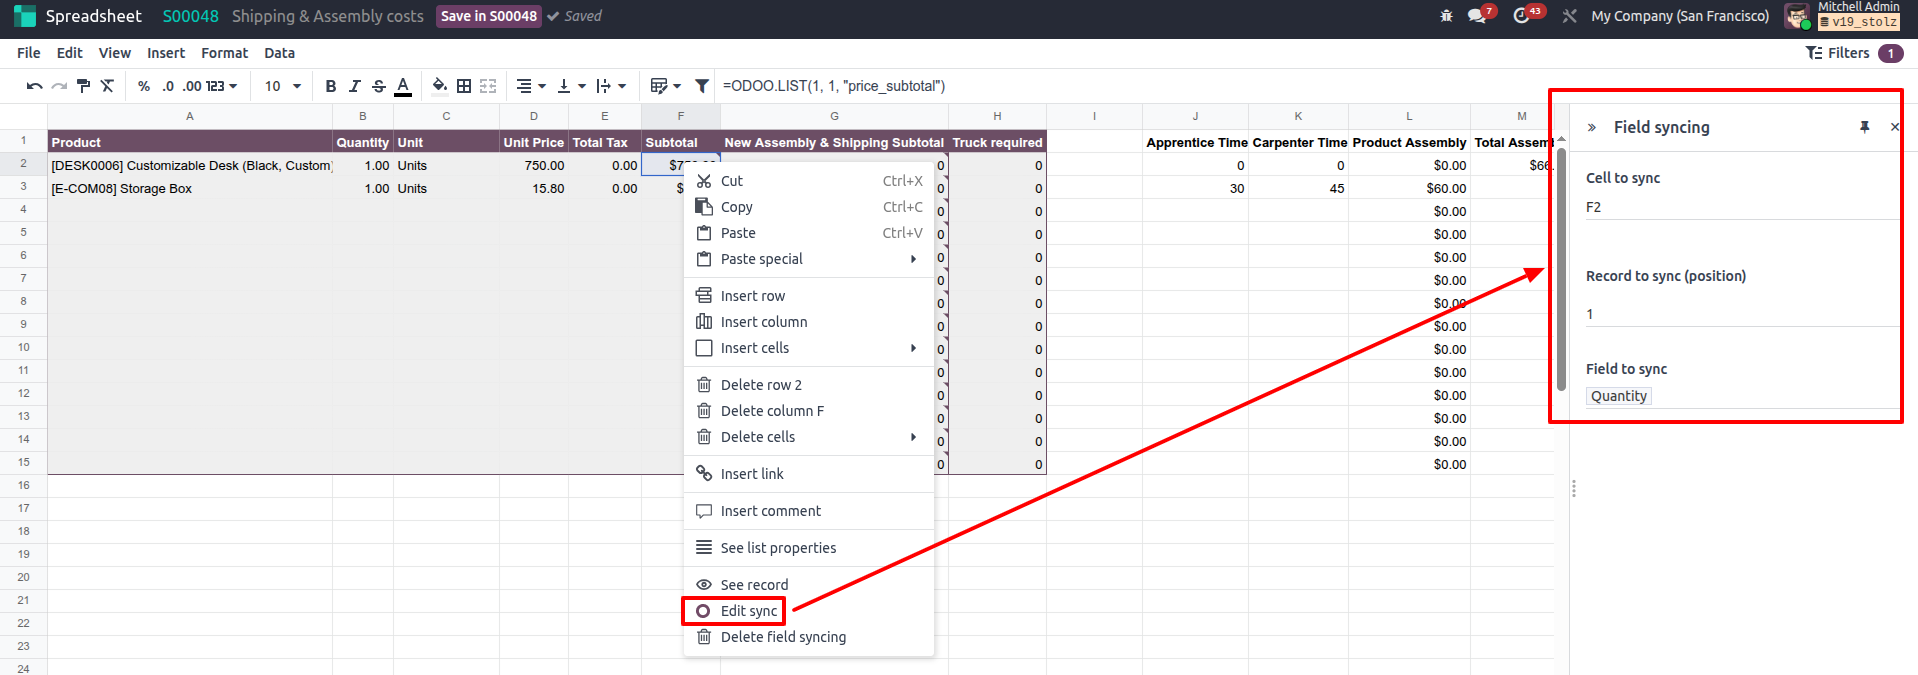This screenshot has height=675, width=1918.
Task: Open the font size dropdown
Action: pyautogui.click(x=283, y=86)
